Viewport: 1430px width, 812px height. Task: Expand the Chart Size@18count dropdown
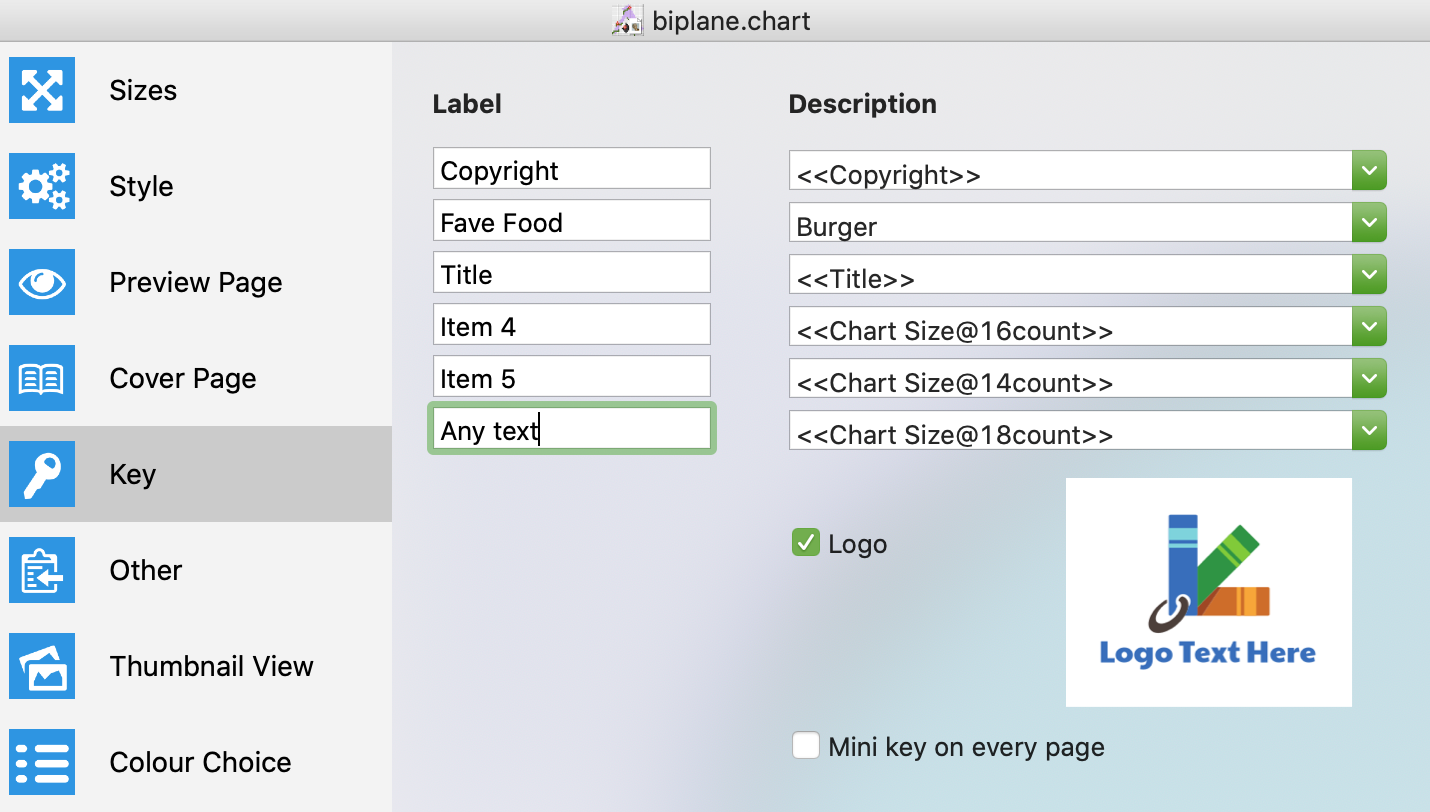(1369, 431)
